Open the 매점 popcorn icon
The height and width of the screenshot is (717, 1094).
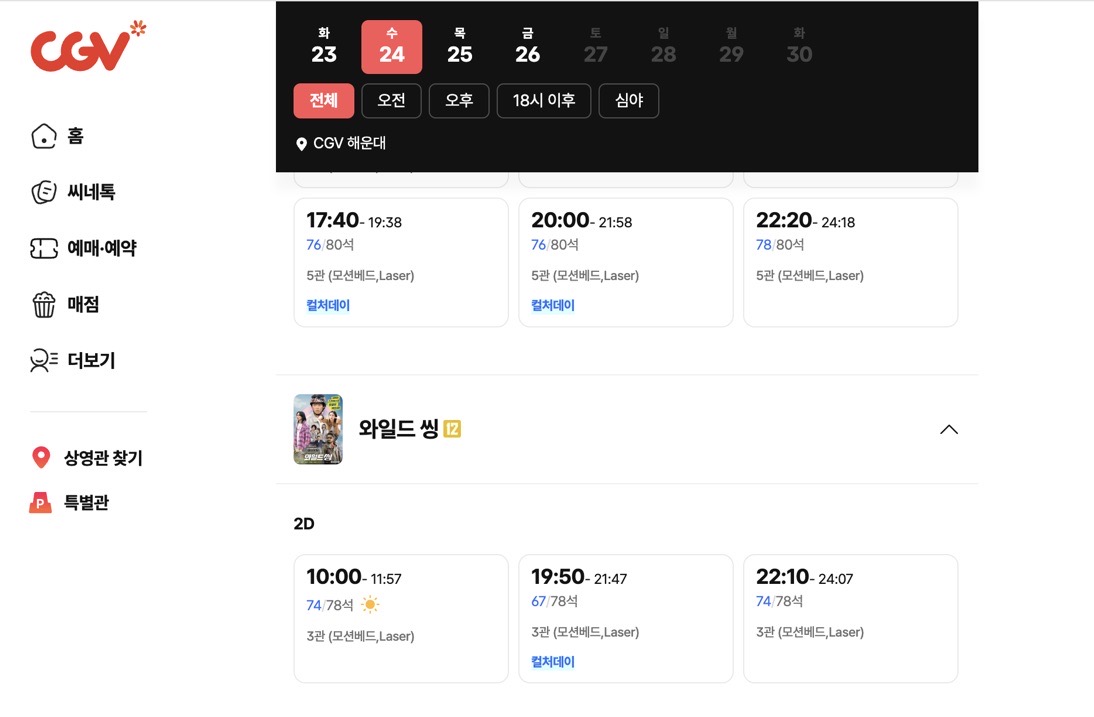point(44,304)
